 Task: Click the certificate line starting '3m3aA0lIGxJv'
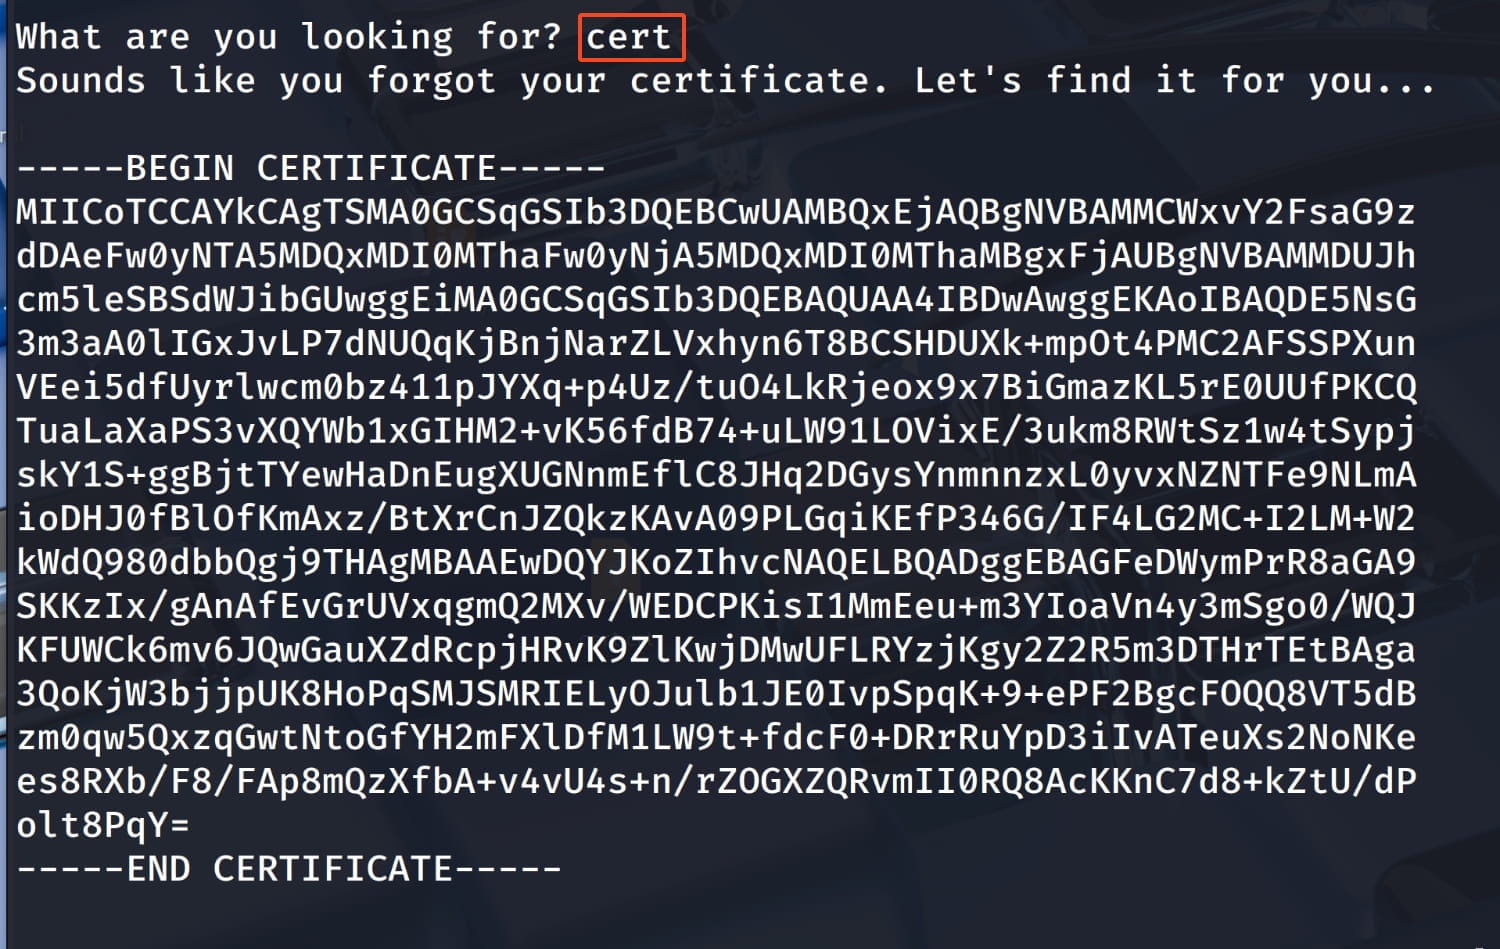pos(716,343)
